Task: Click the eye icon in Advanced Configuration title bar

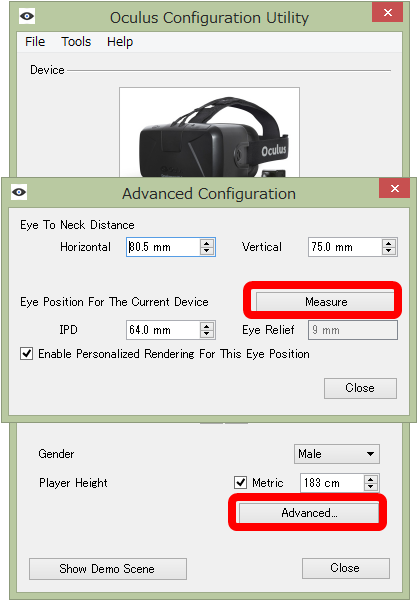Action: pyautogui.click(x=19, y=192)
